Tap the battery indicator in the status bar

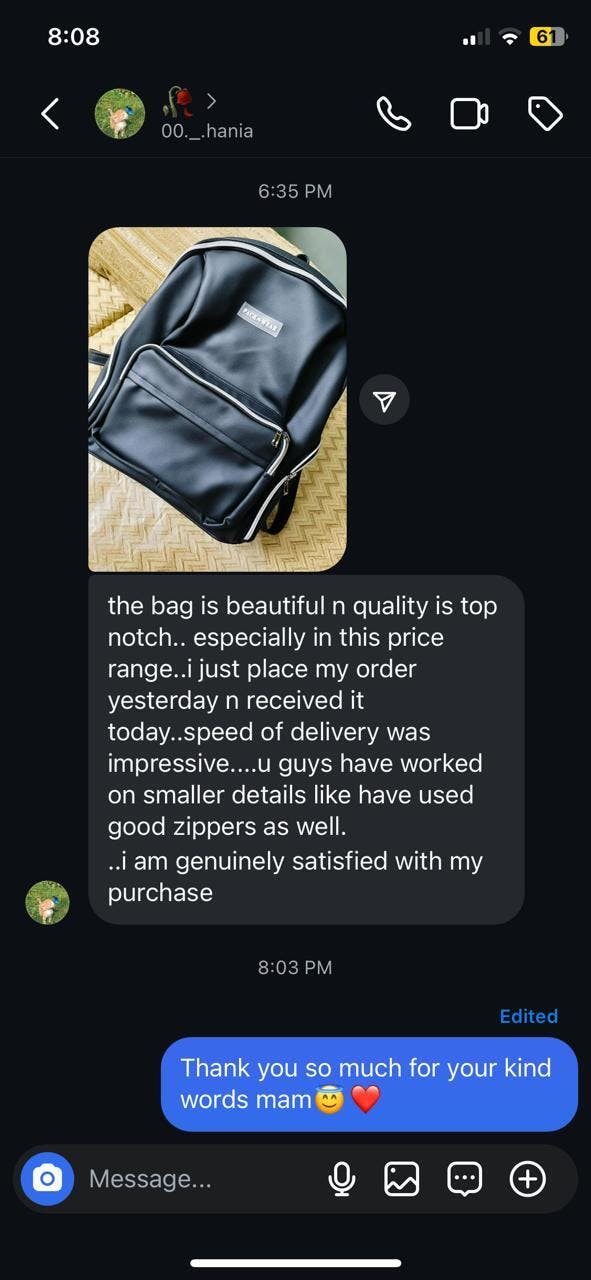pyautogui.click(x=547, y=37)
